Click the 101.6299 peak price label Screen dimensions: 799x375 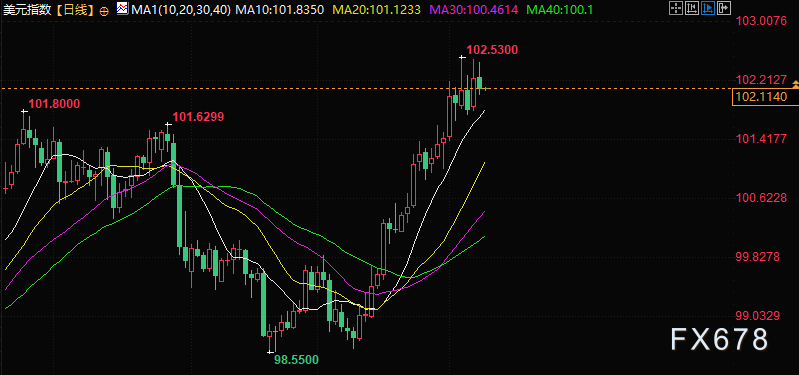click(198, 117)
